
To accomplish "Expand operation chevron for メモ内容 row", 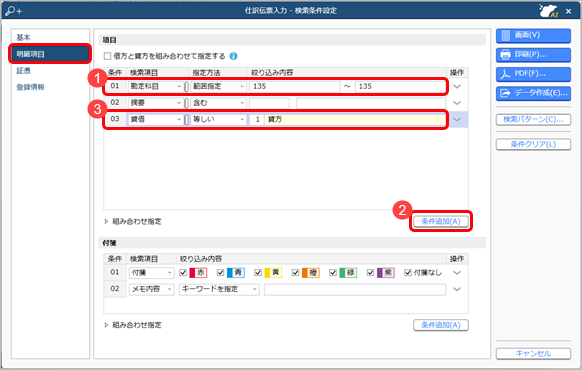I will [457, 289].
